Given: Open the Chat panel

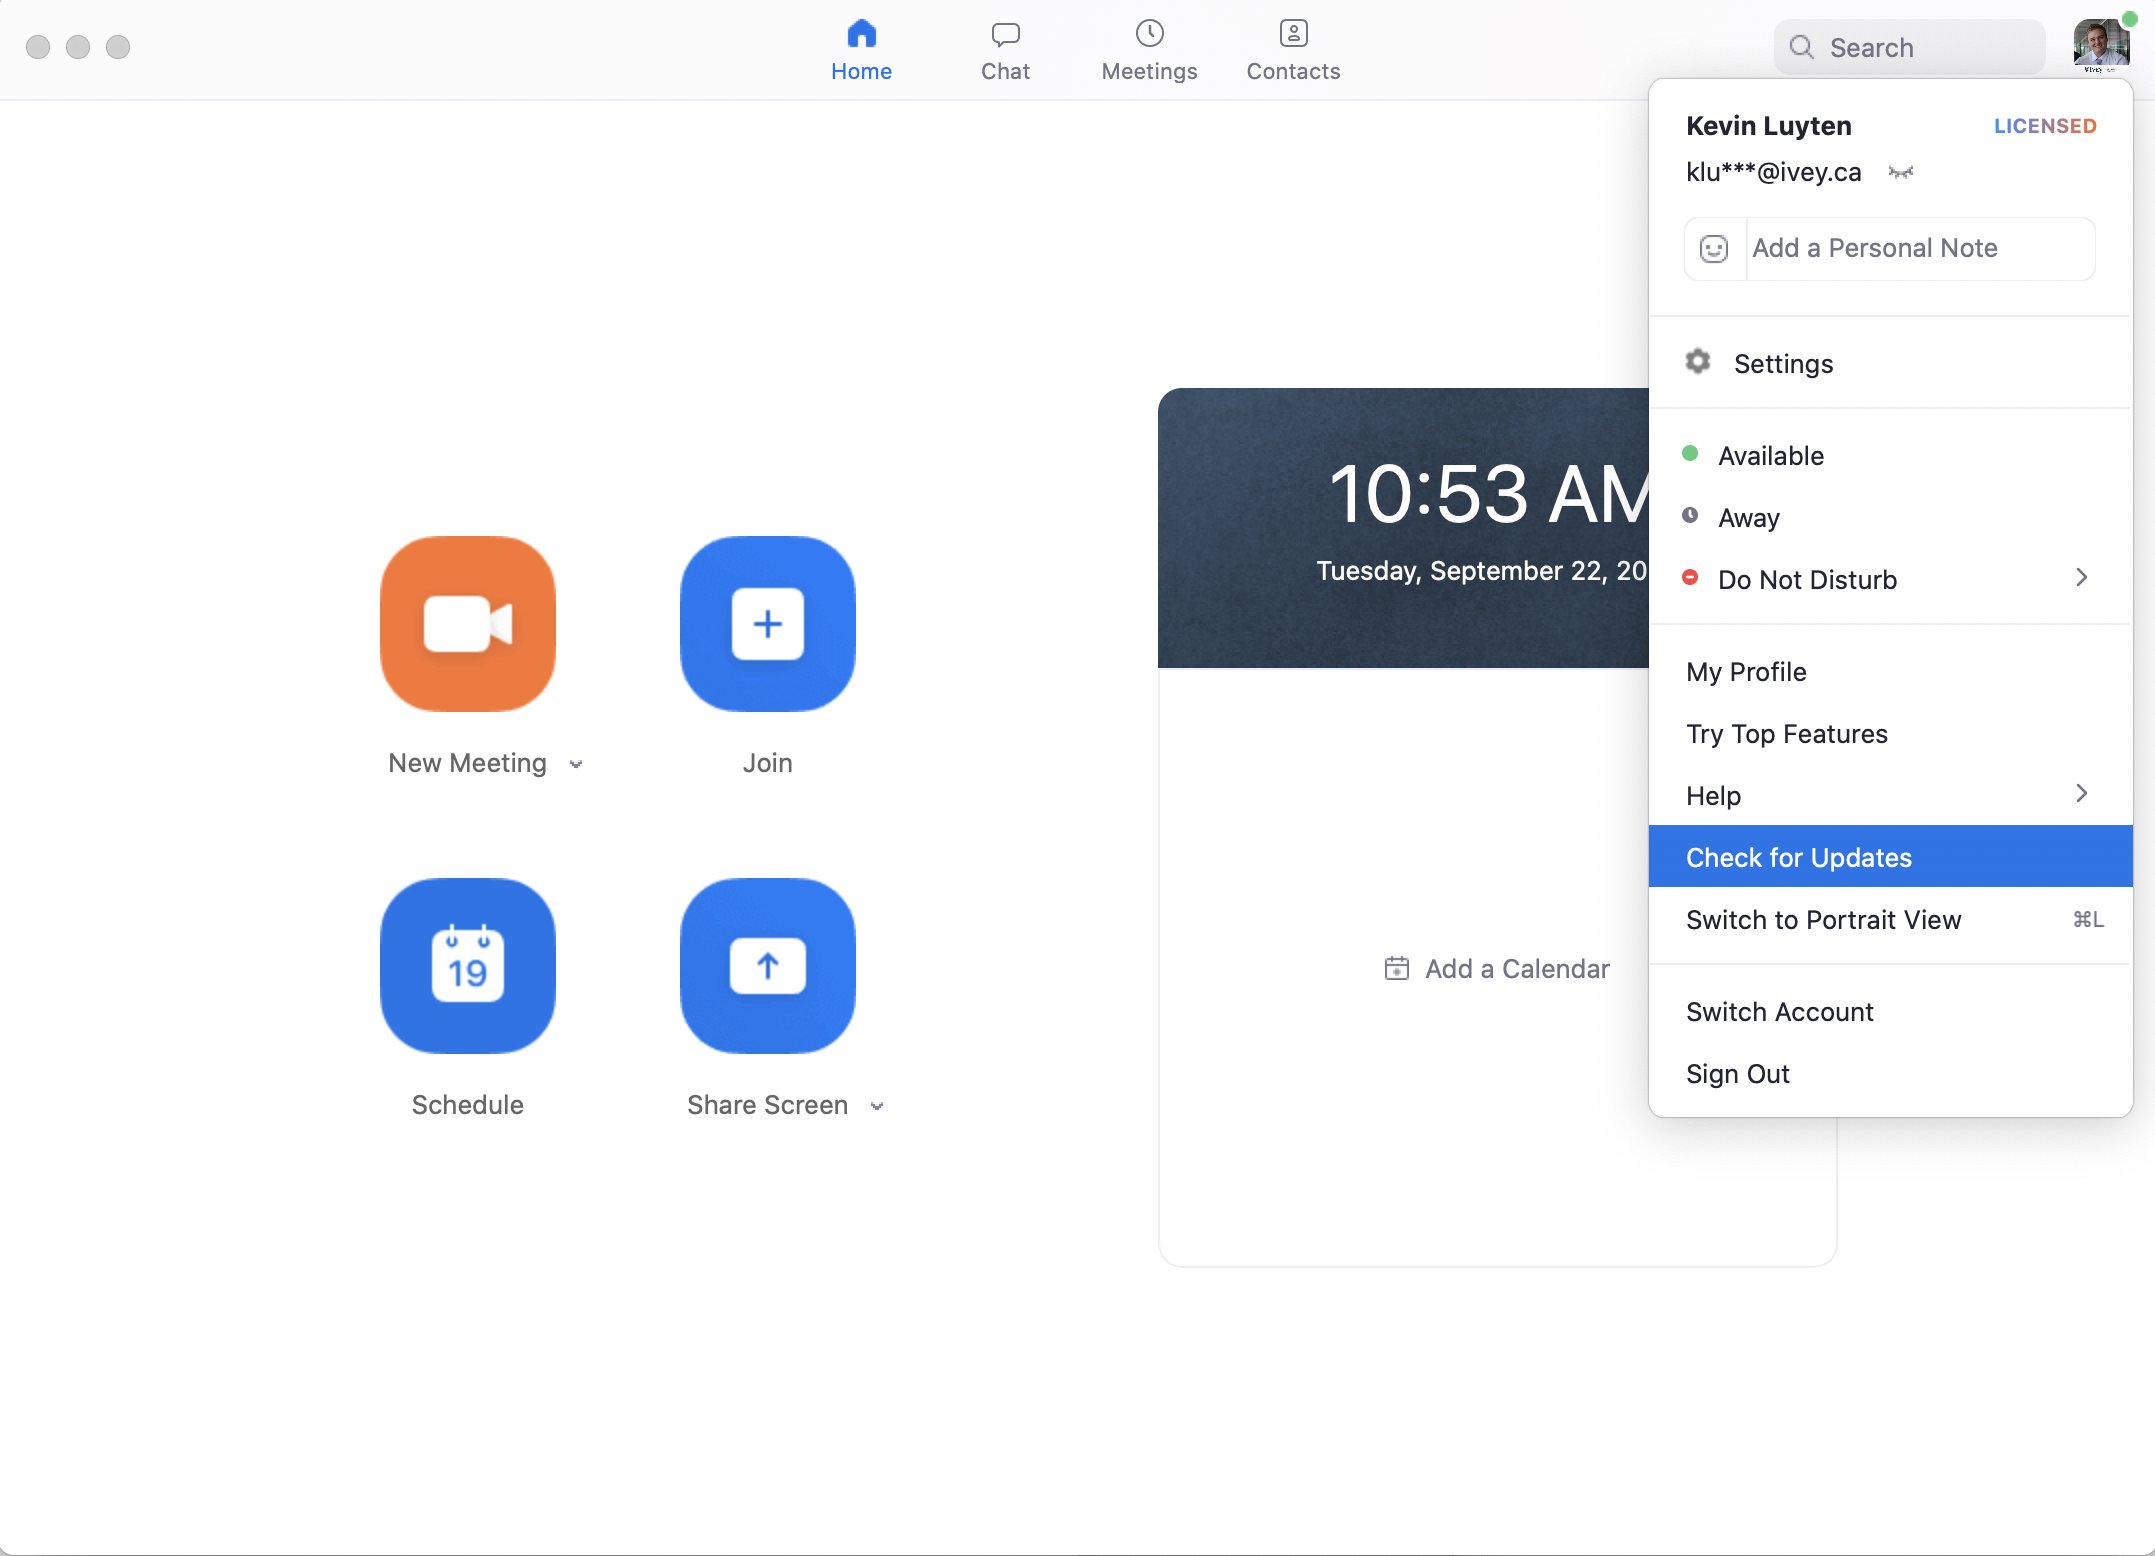Looking at the screenshot, I should point(1004,47).
